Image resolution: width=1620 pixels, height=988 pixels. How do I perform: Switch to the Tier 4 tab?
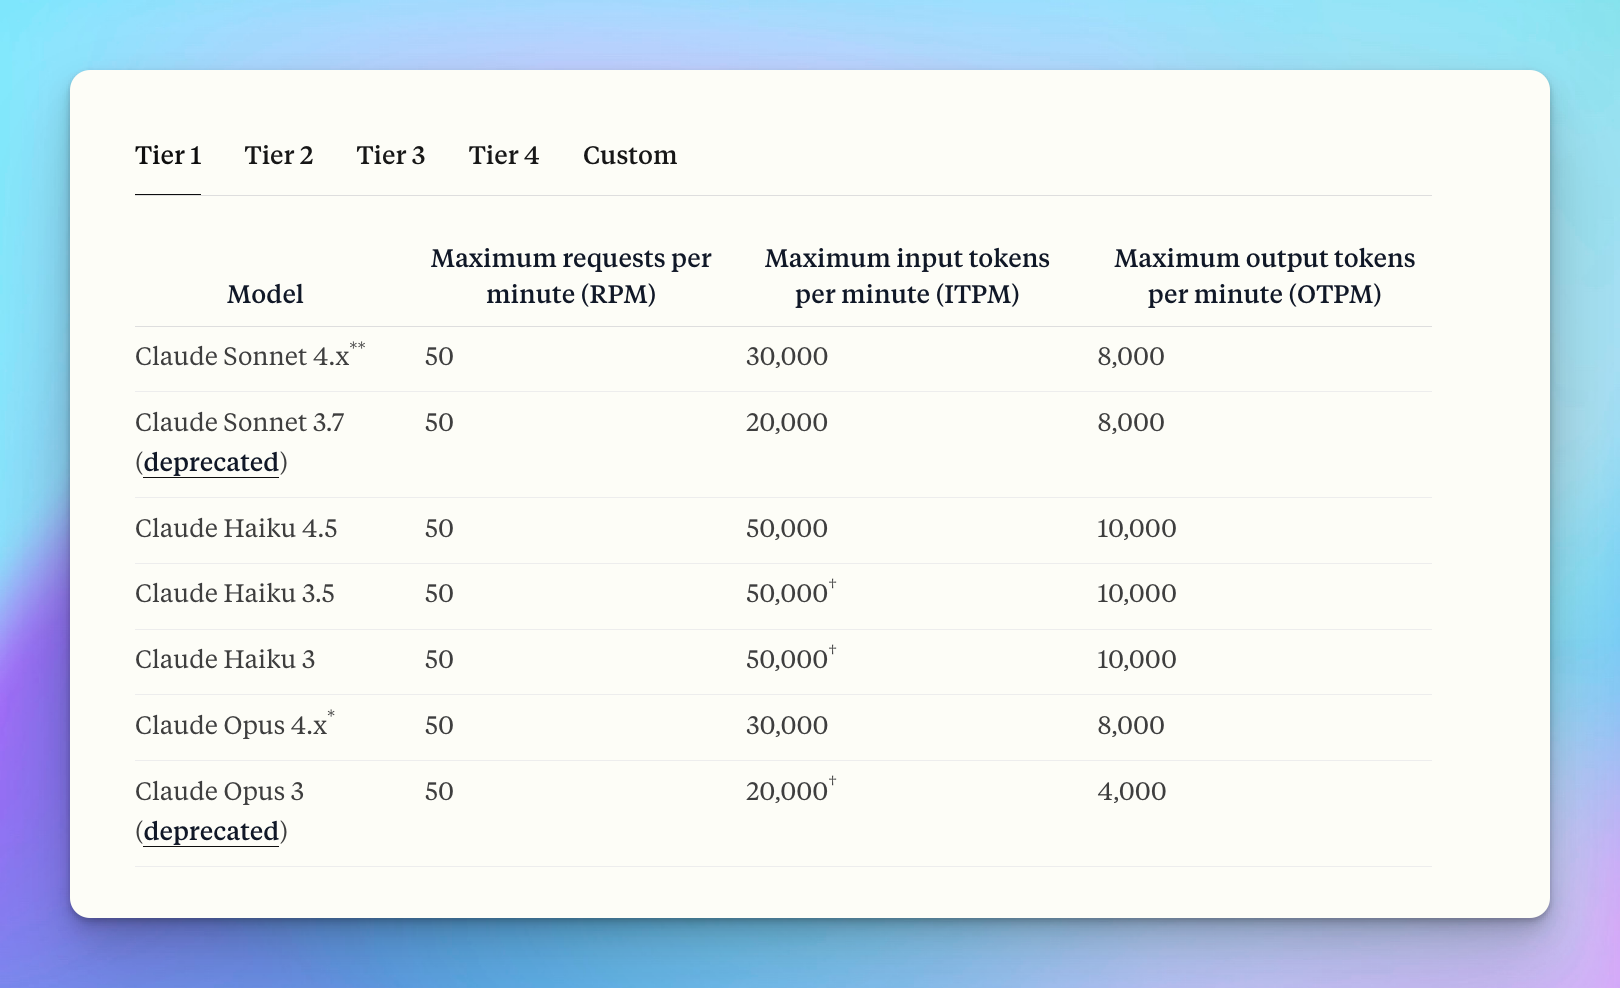[x=504, y=156]
